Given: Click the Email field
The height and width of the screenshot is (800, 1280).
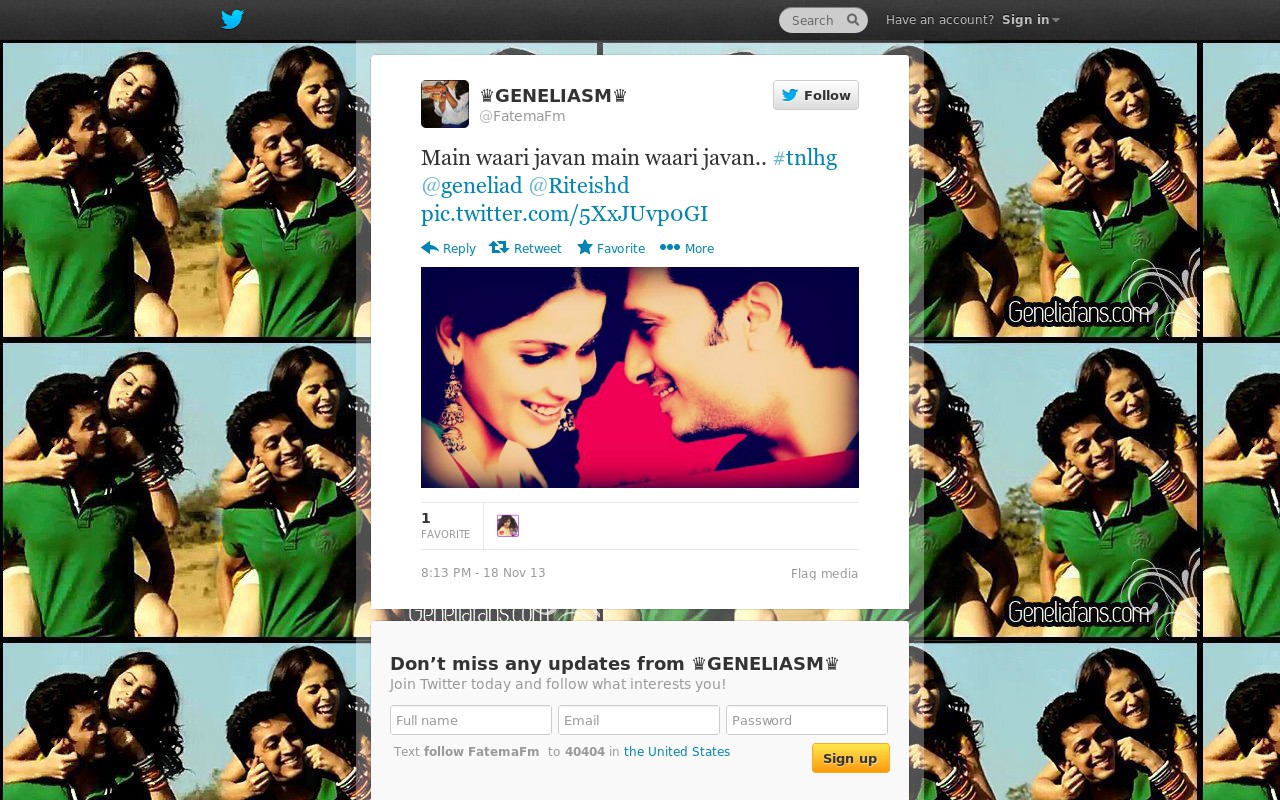Looking at the screenshot, I should (639, 720).
